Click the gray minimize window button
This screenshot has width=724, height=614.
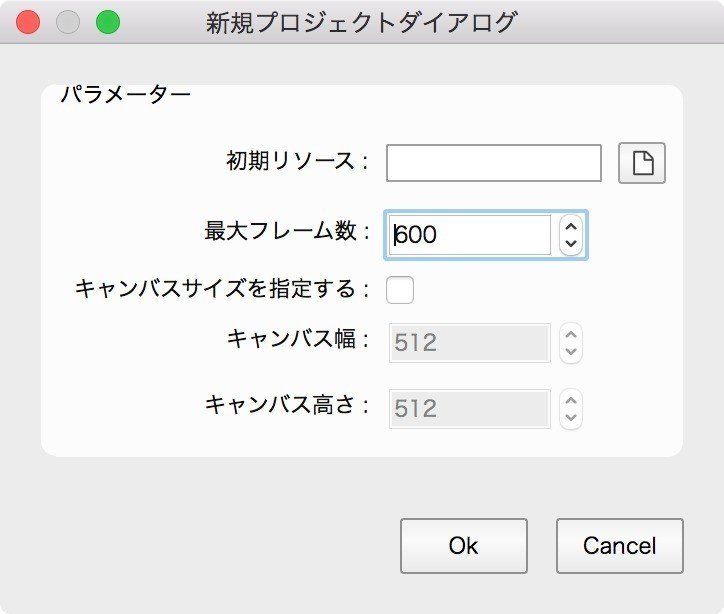point(68,22)
